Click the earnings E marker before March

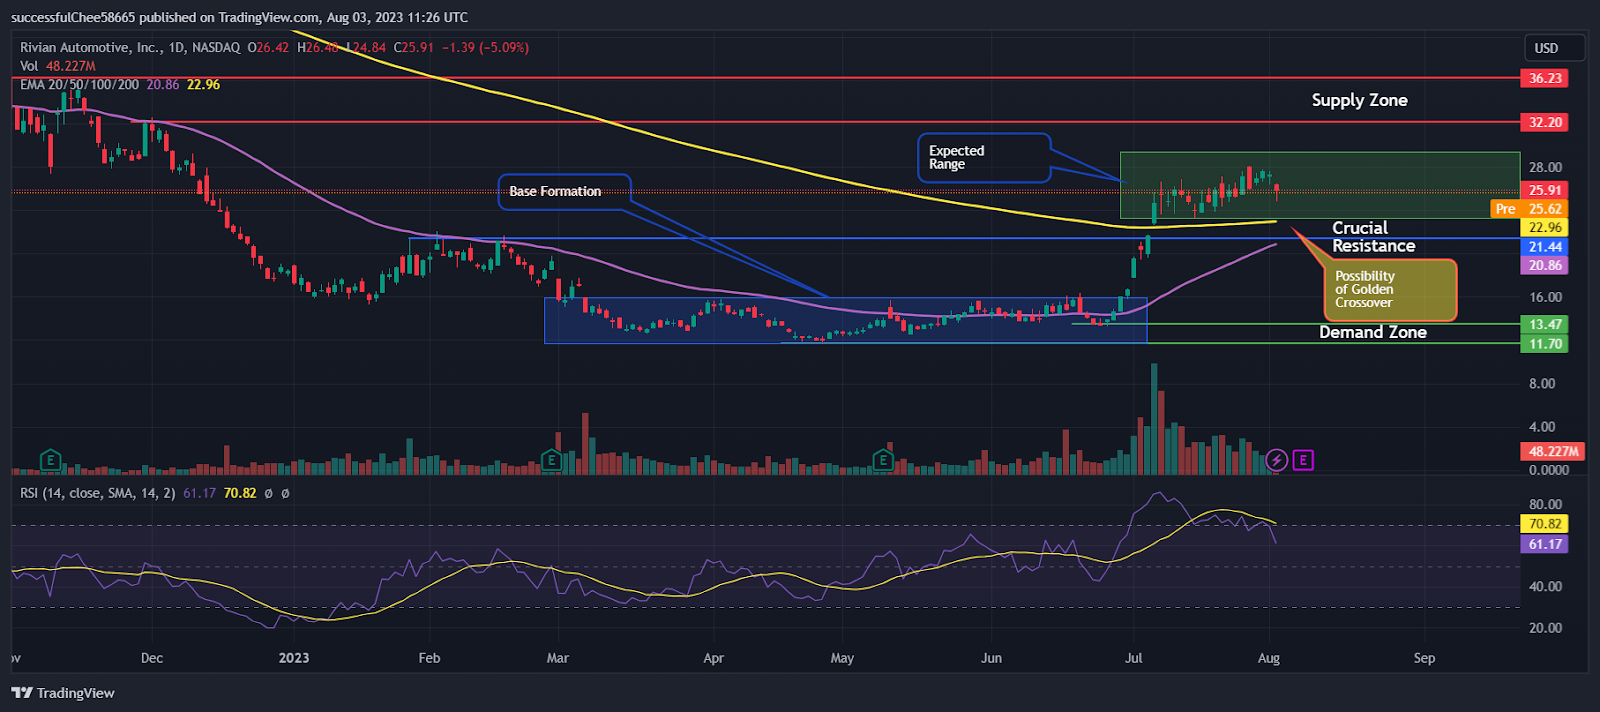point(551,461)
